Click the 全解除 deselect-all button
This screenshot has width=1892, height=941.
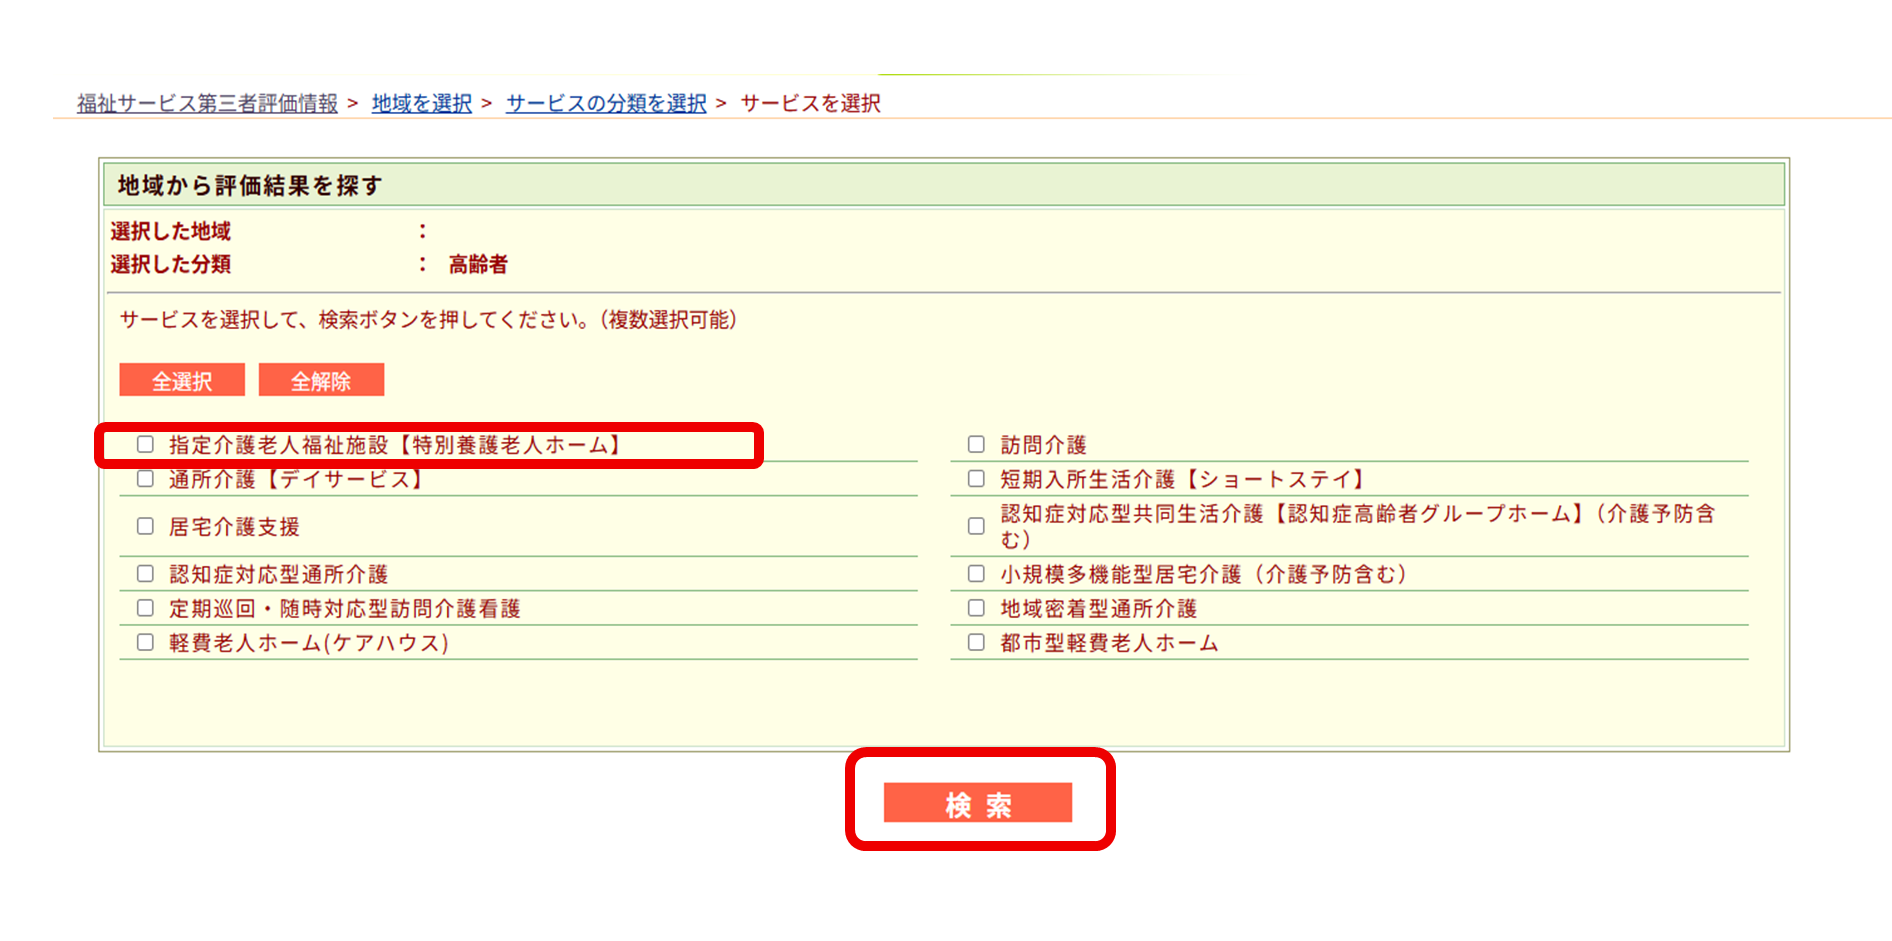coord(321,381)
